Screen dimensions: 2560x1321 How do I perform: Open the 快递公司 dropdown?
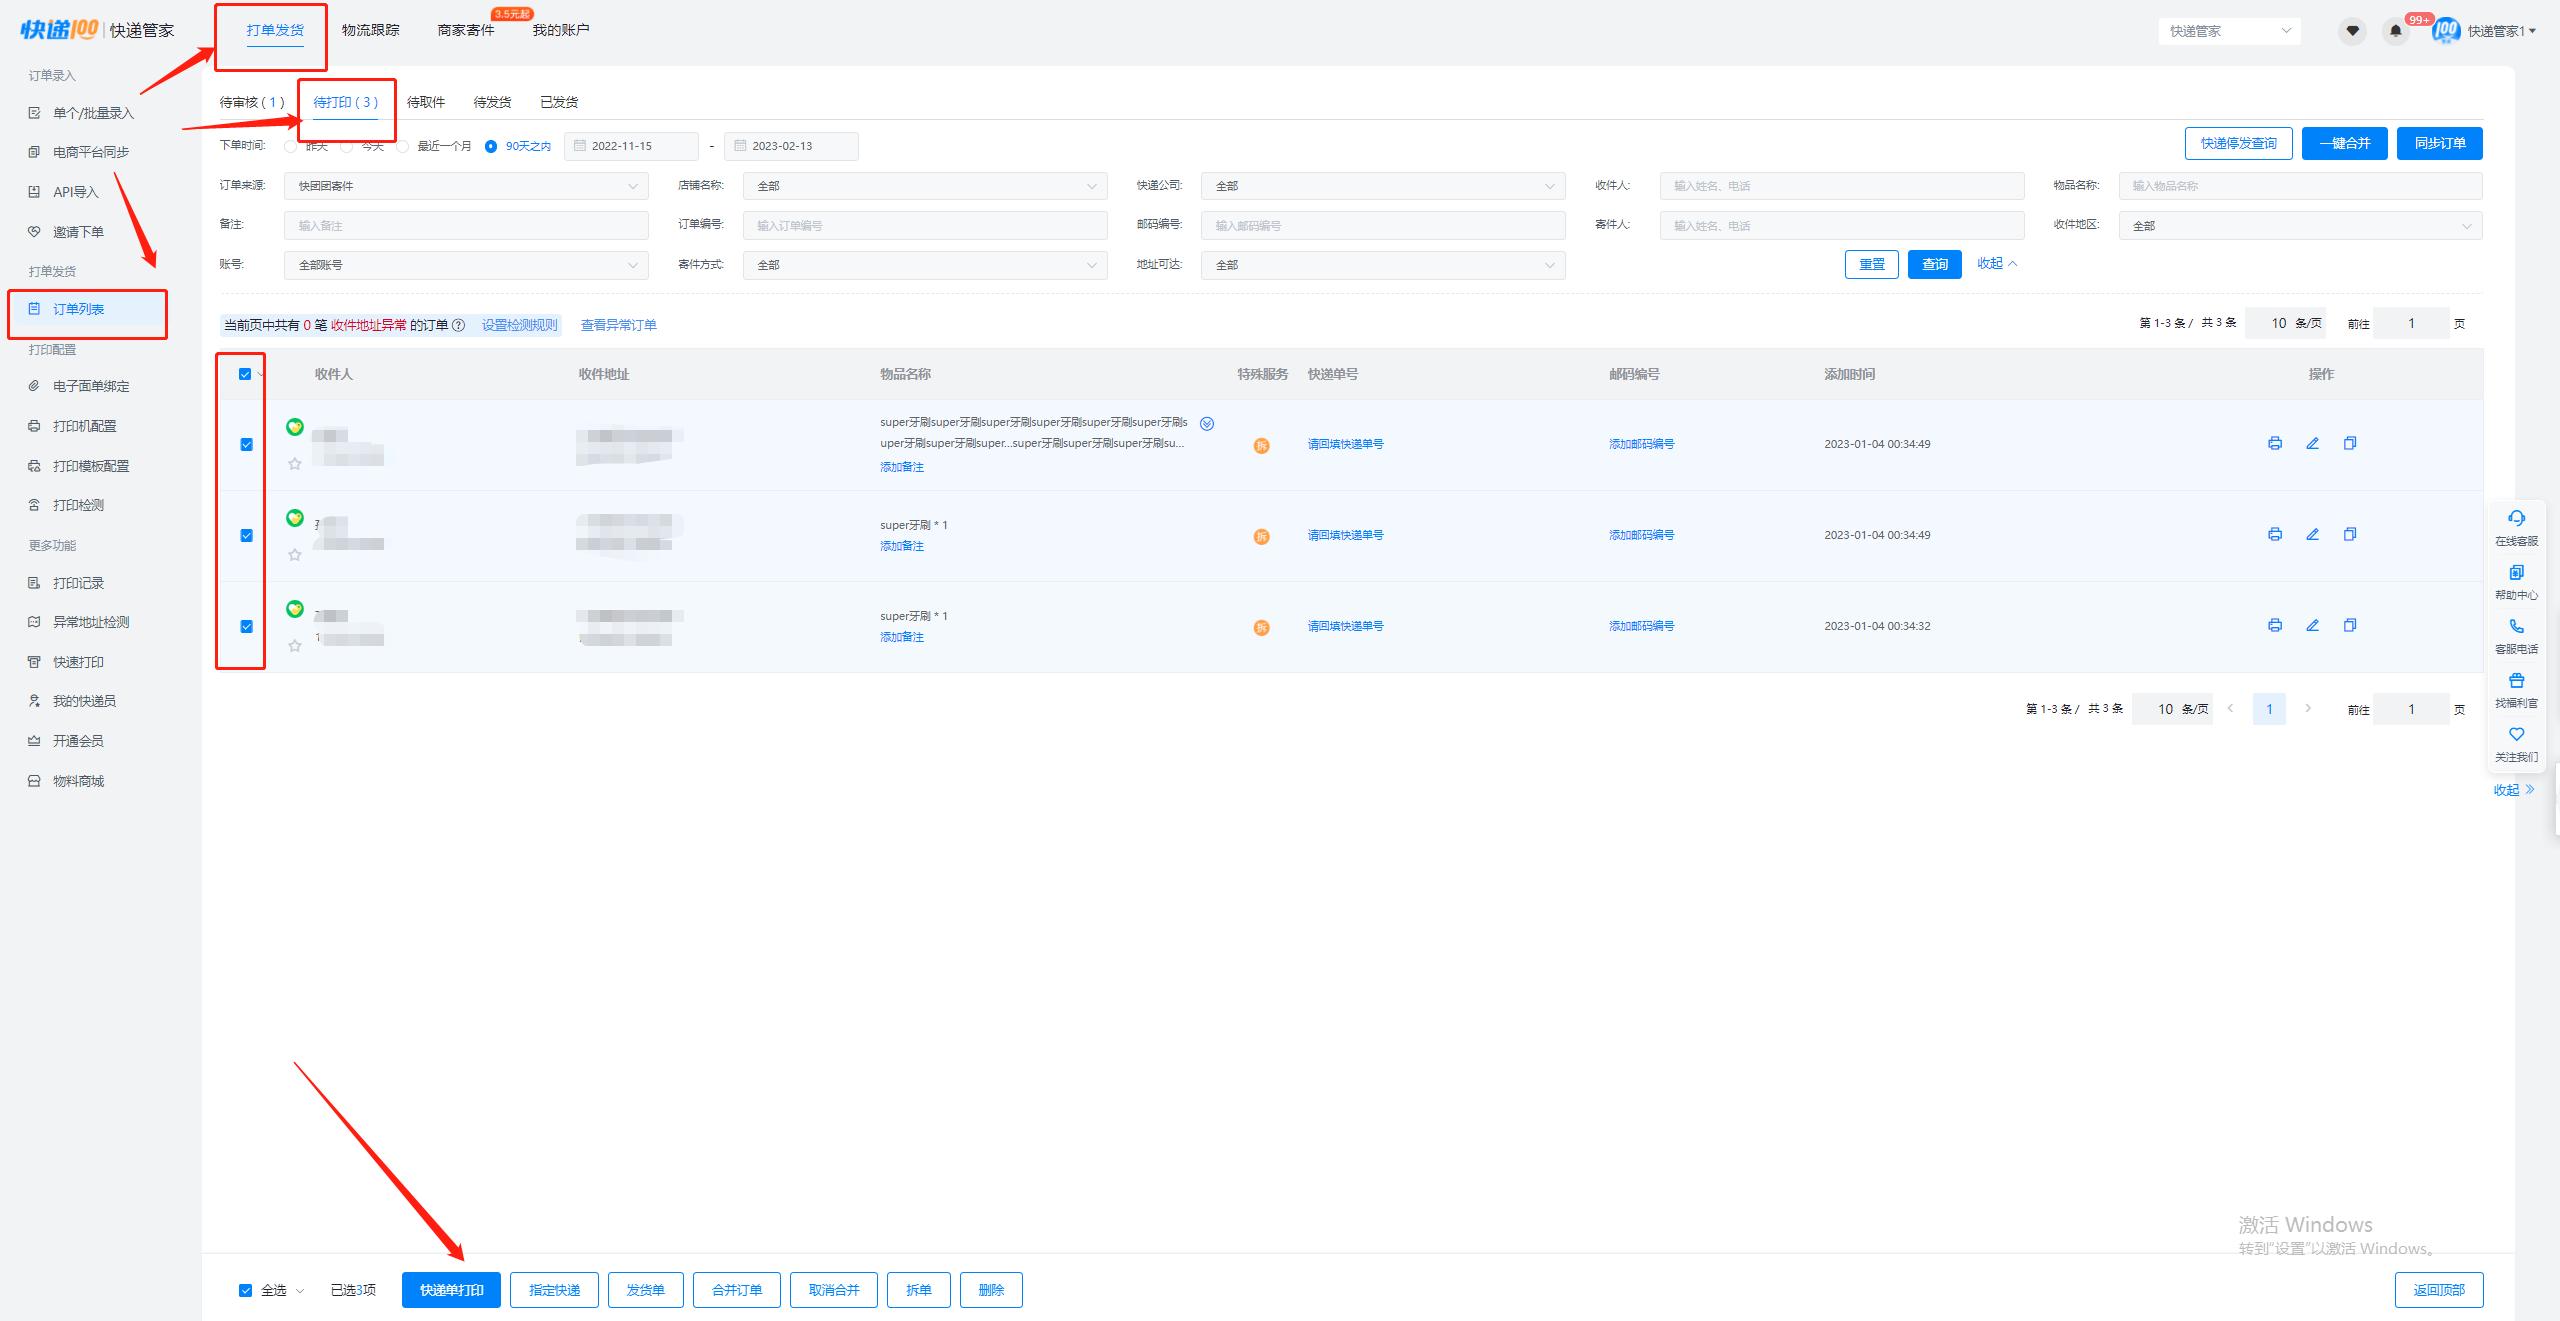[x=1382, y=186]
